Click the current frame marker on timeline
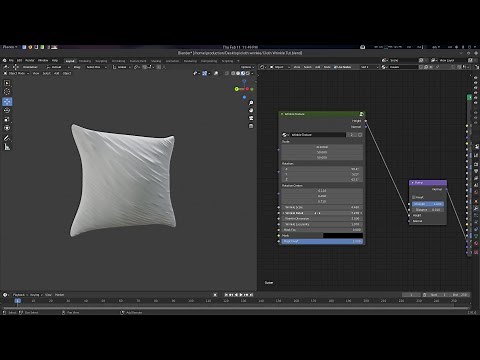 (x=18, y=301)
